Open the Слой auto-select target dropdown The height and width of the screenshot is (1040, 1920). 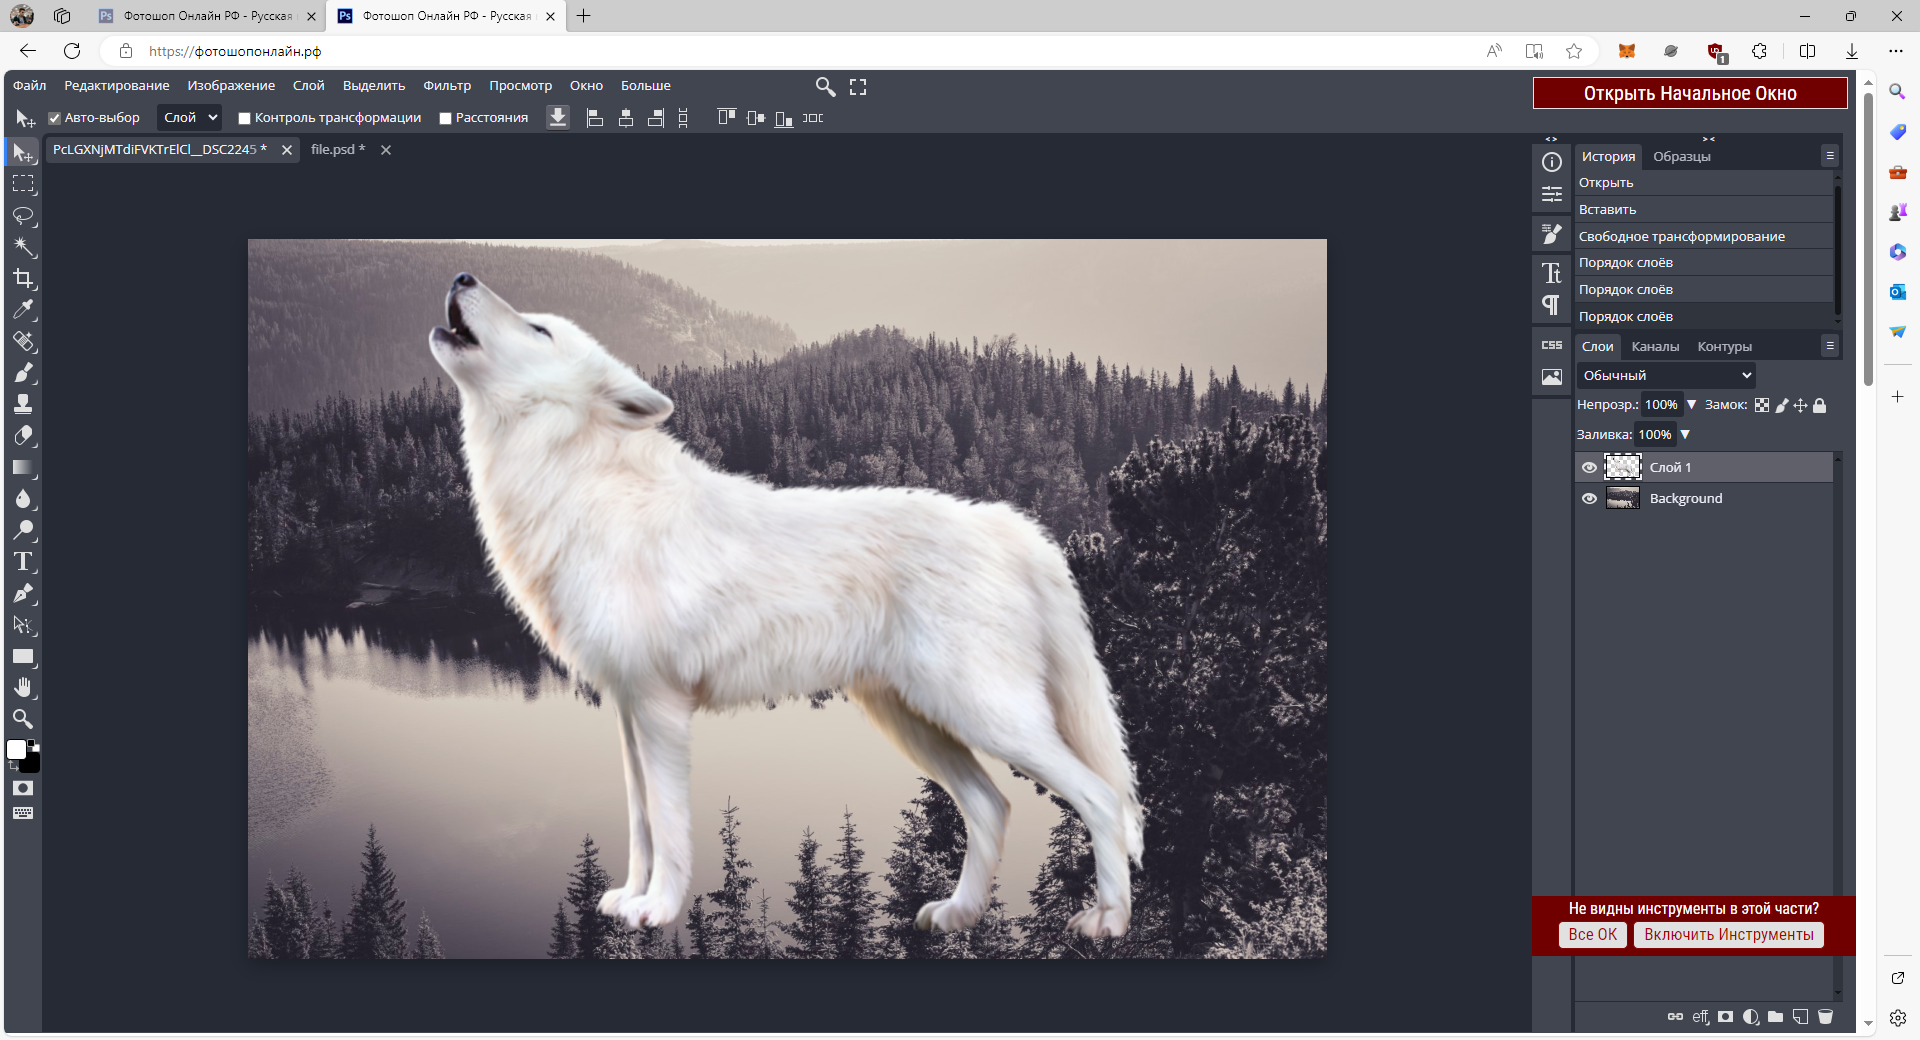(190, 118)
